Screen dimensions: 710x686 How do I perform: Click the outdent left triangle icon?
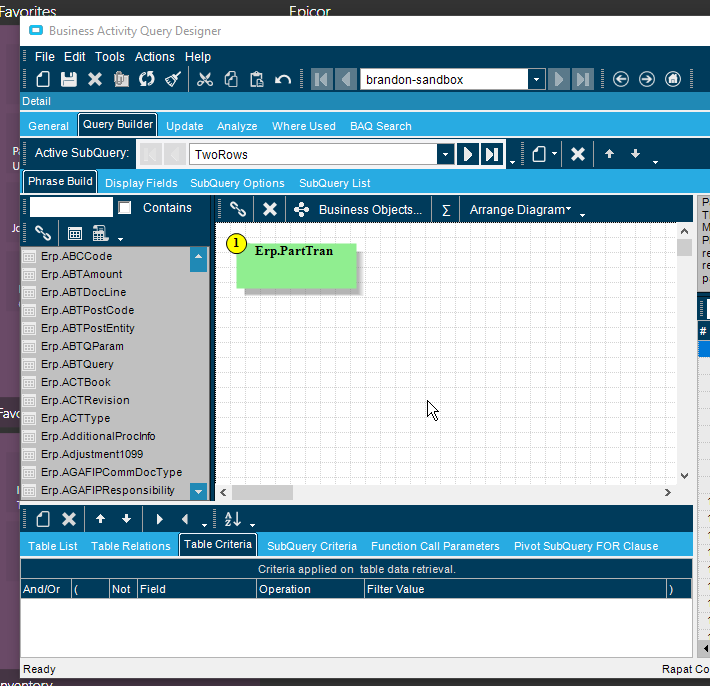tap(185, 519)
